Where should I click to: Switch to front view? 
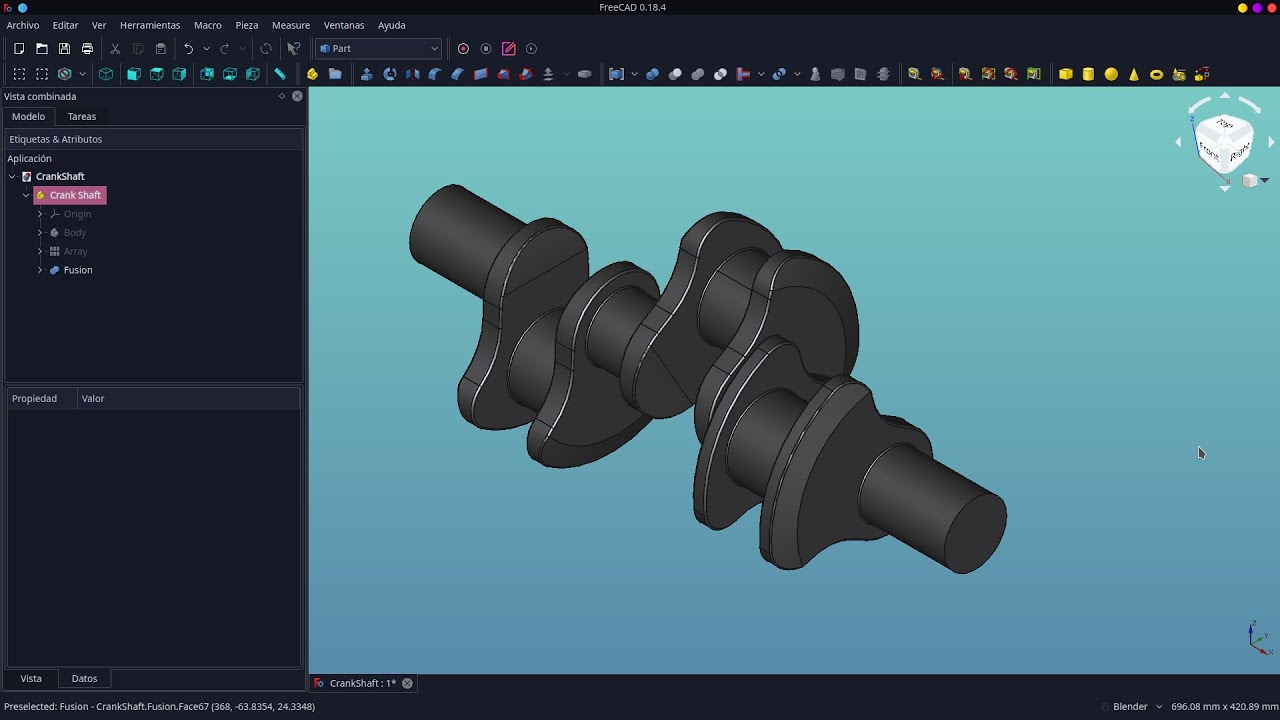tap(133, 74)
